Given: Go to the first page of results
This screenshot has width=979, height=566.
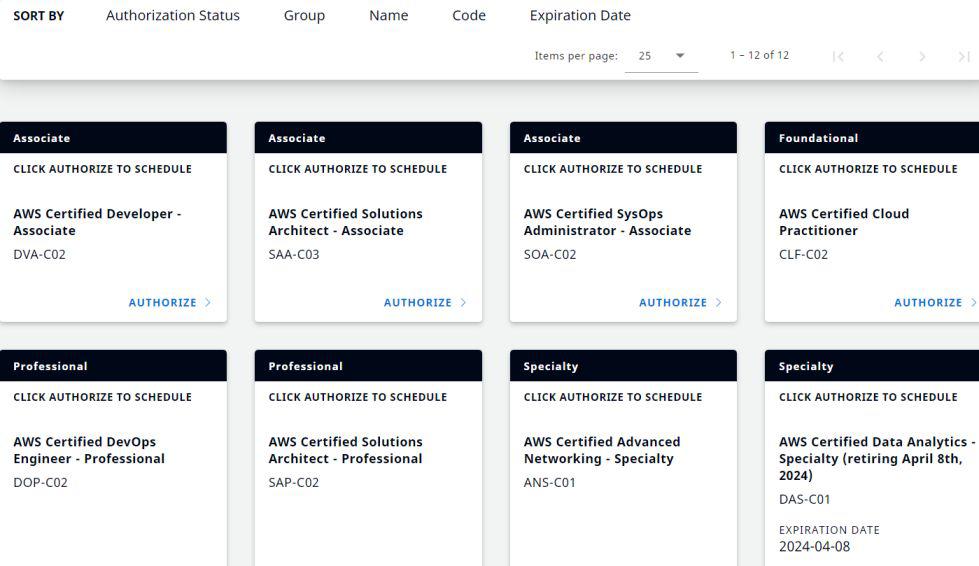Looking at the screenshot, I should point(838,56).
